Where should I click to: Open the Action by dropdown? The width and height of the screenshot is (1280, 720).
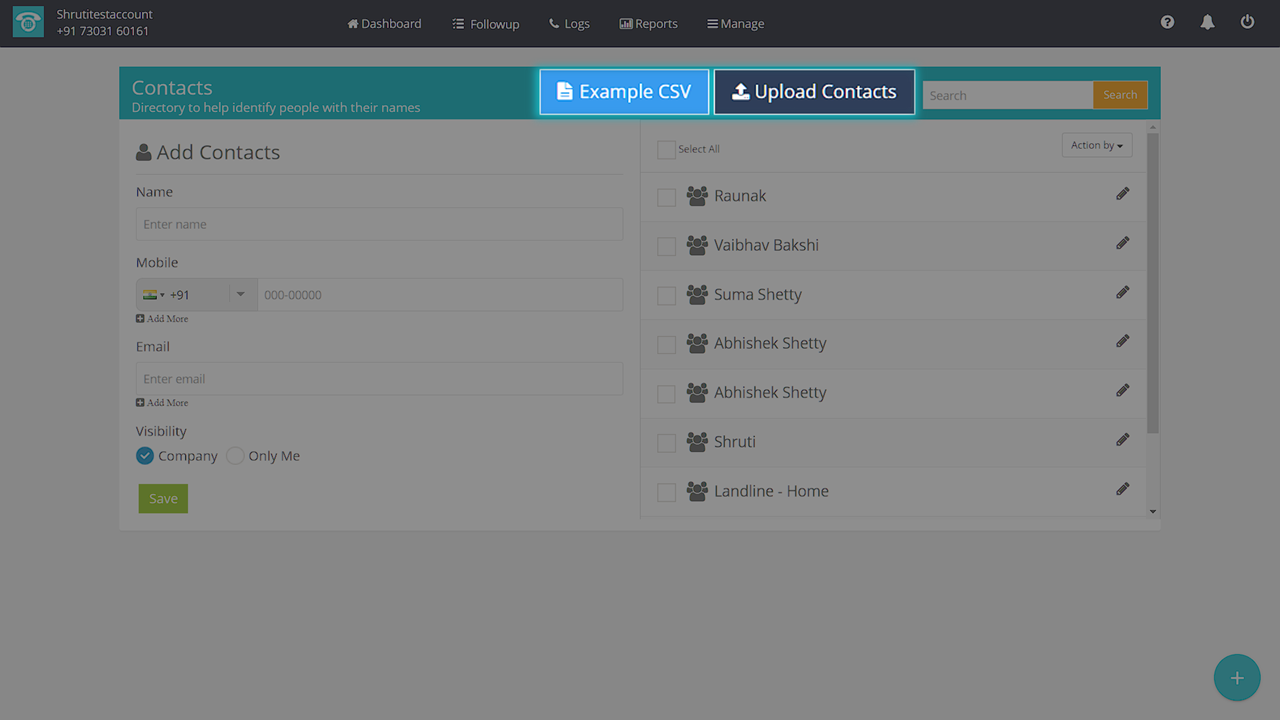1096,146
